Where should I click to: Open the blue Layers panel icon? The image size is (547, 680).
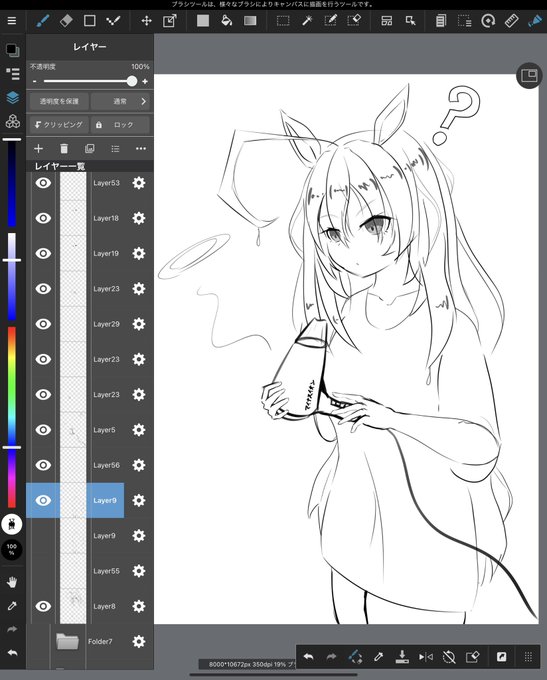pyautogui.click(x=13, y=98)
